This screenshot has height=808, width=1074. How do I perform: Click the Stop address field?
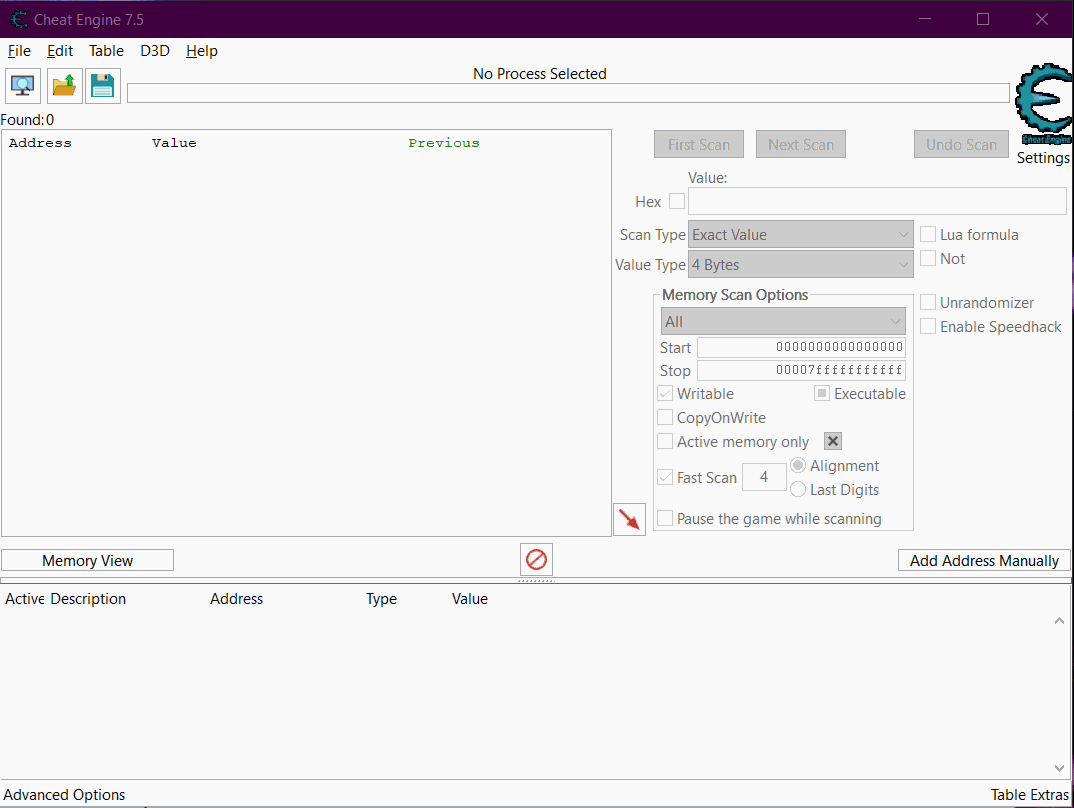[801, 370]
